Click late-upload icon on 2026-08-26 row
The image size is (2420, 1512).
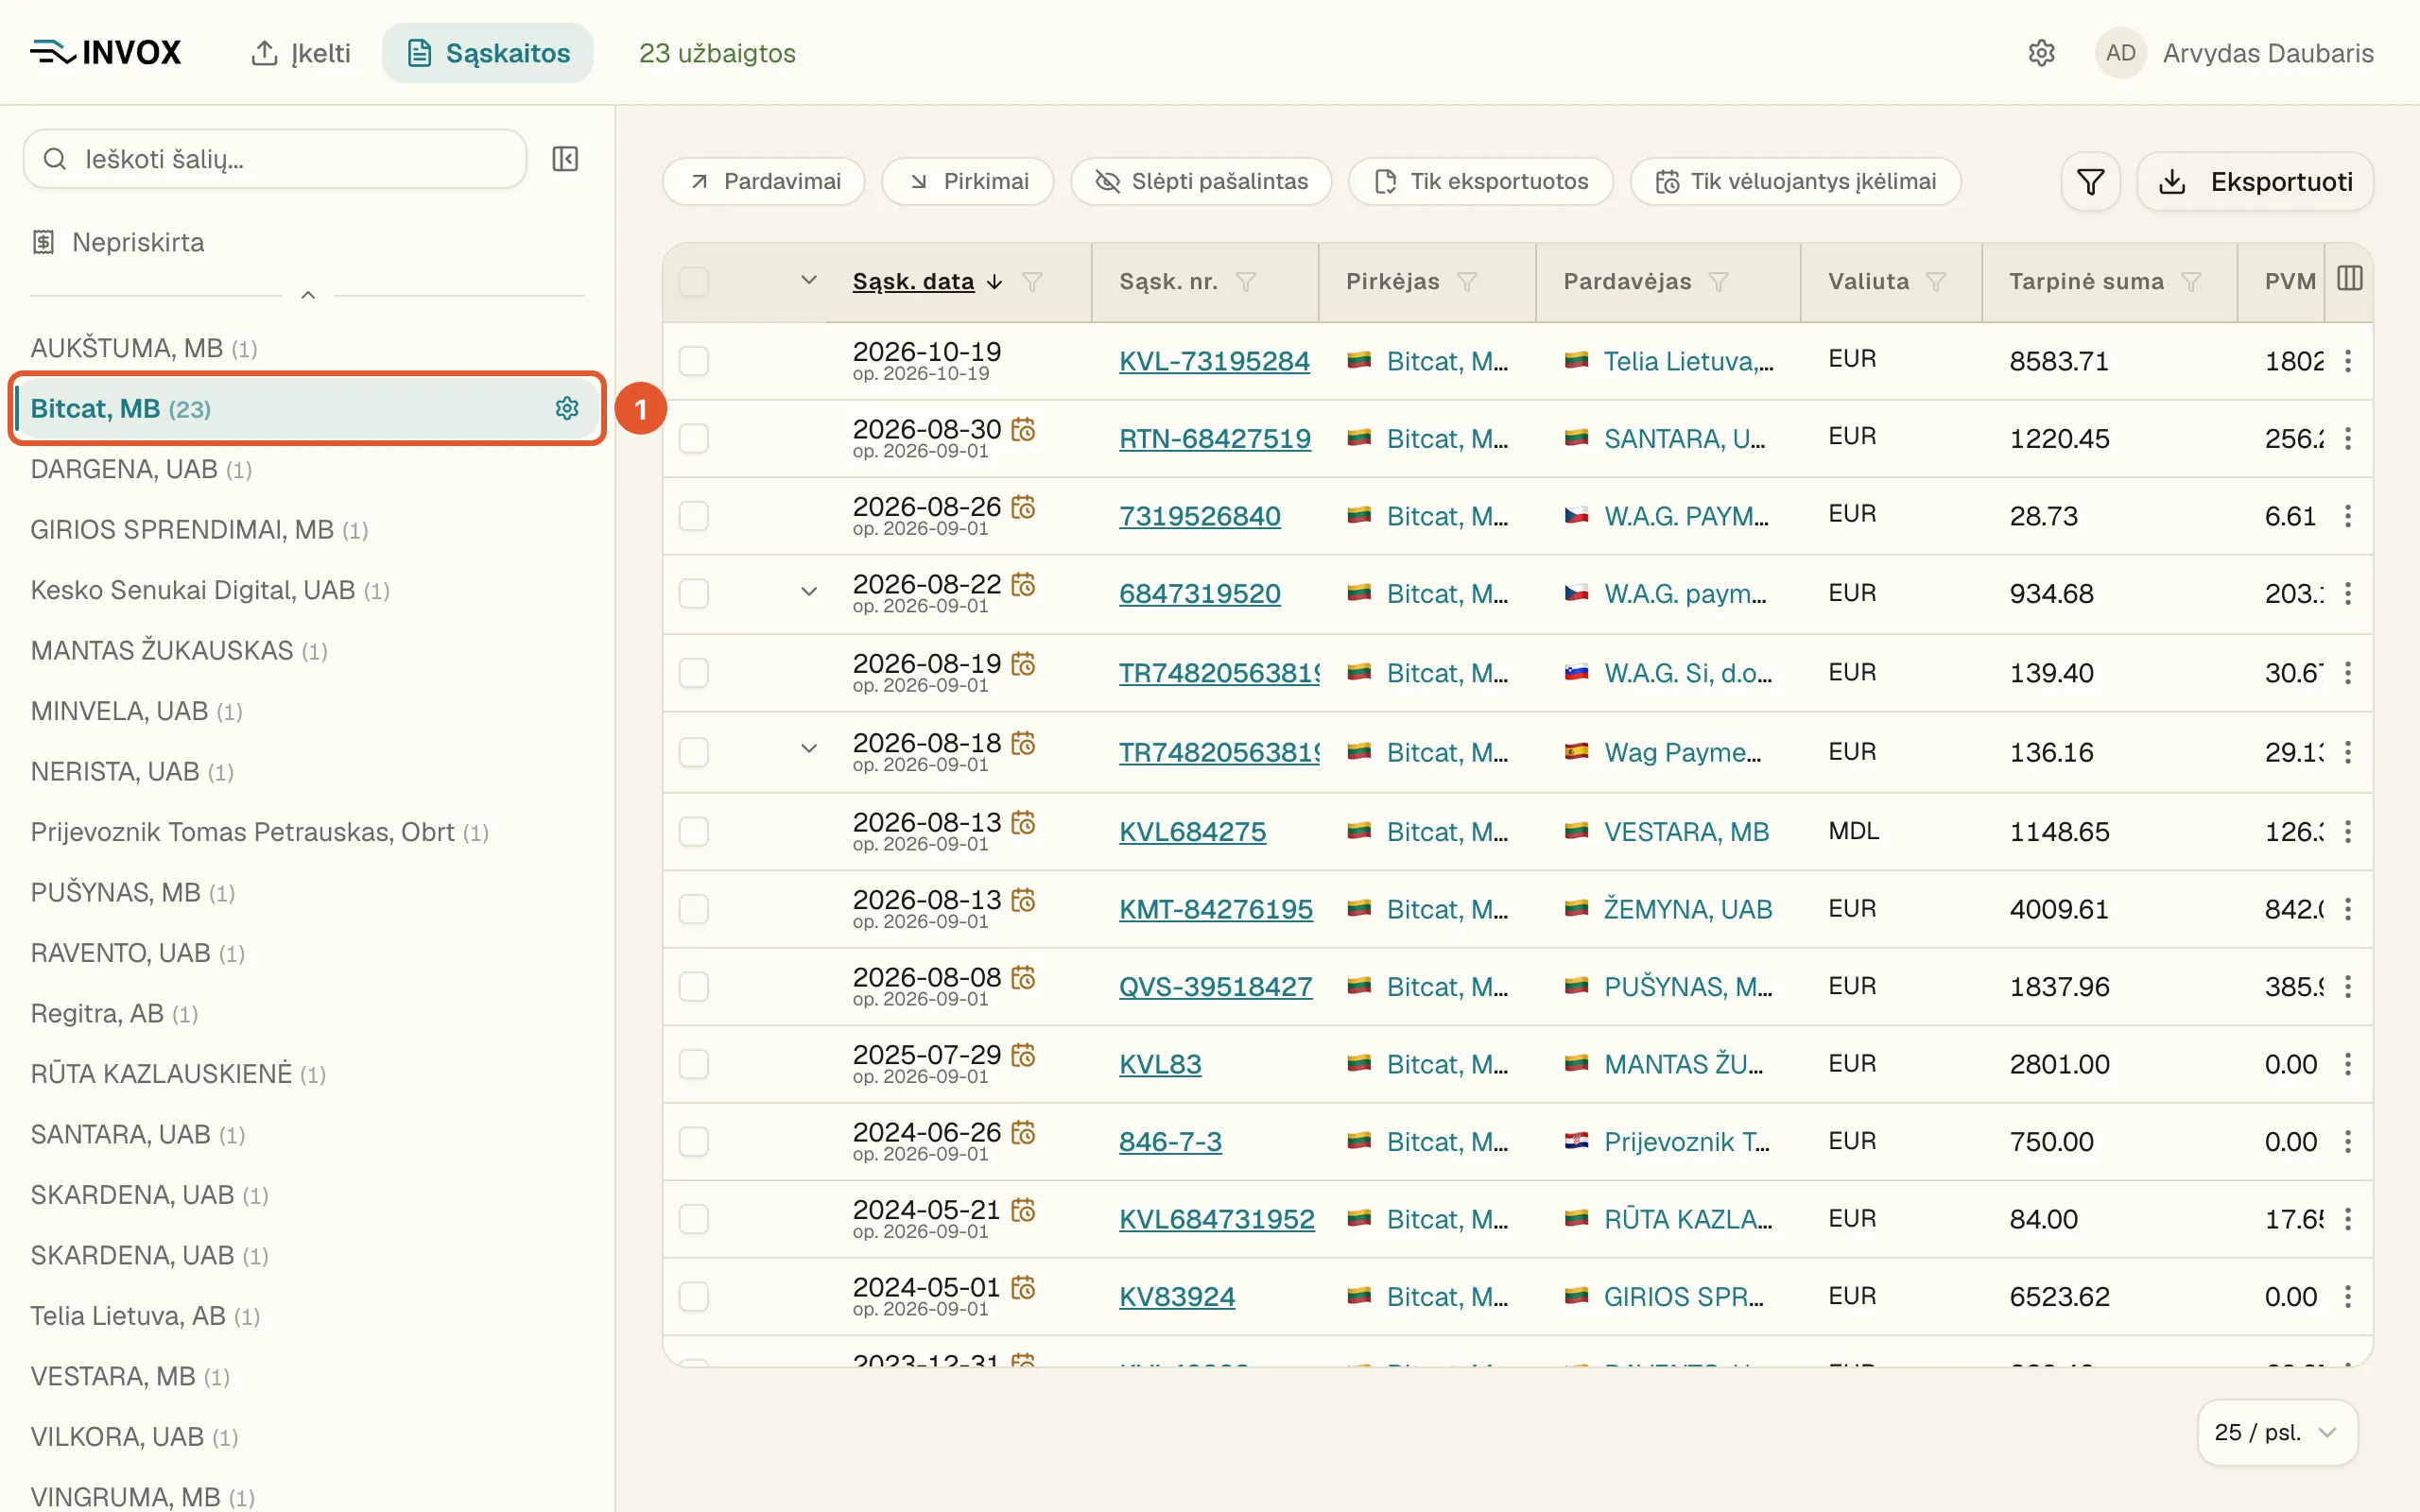tap(1023, 507)
